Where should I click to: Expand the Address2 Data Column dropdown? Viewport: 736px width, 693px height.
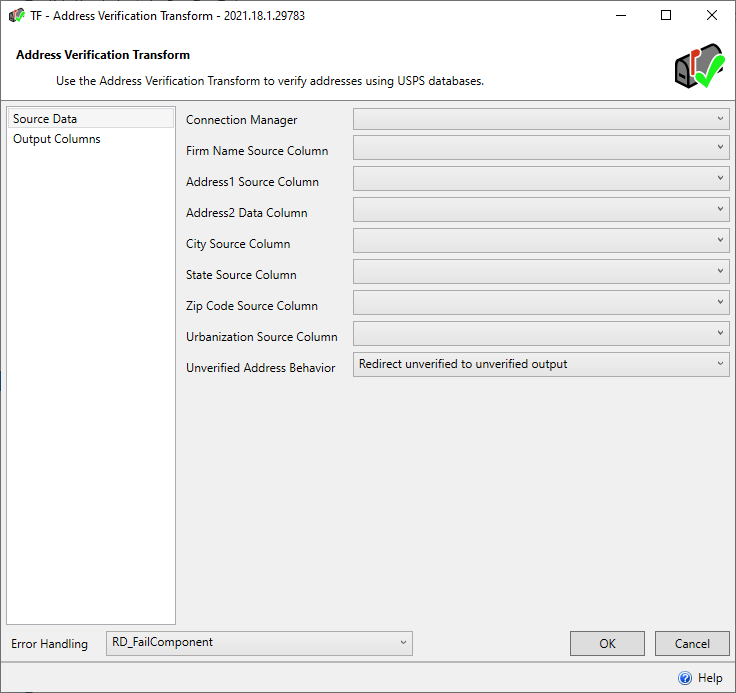pos(541,209)
